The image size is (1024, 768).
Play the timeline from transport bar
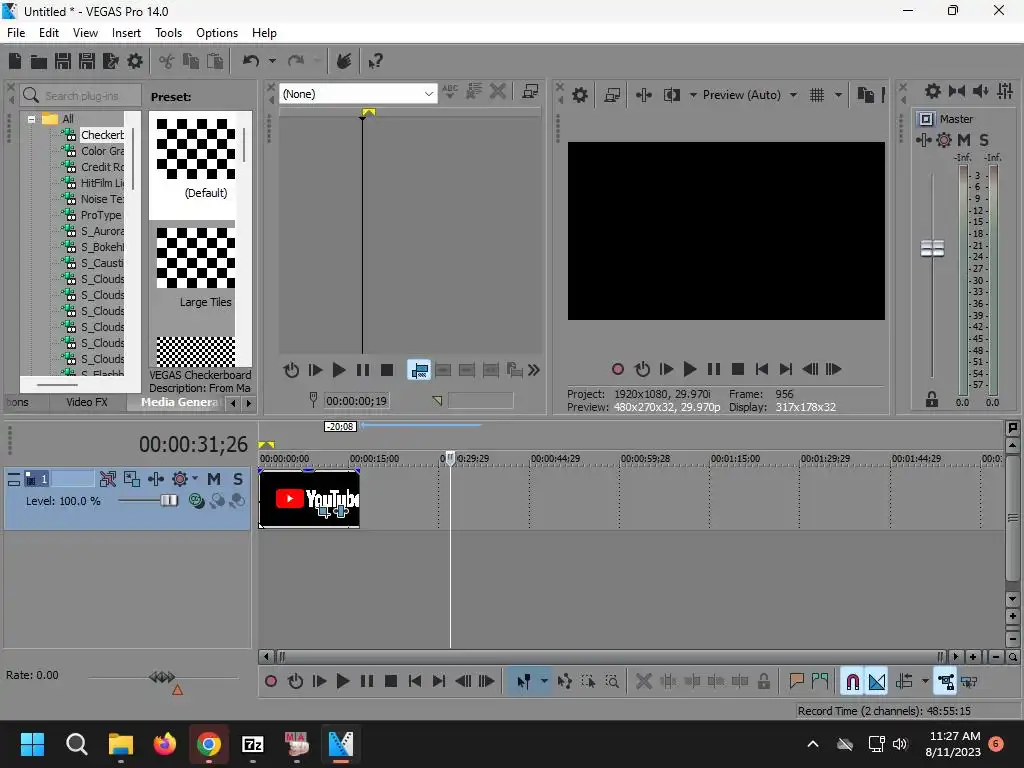click(x=342, y=681)
